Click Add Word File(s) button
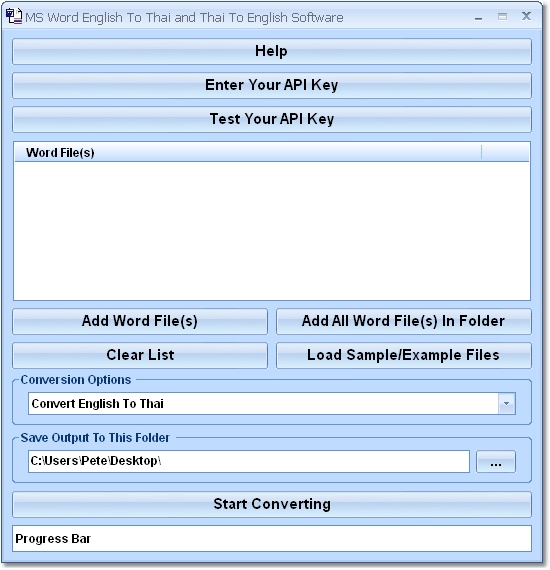Screen dimensions: 550x570 [x=140, y=321]
